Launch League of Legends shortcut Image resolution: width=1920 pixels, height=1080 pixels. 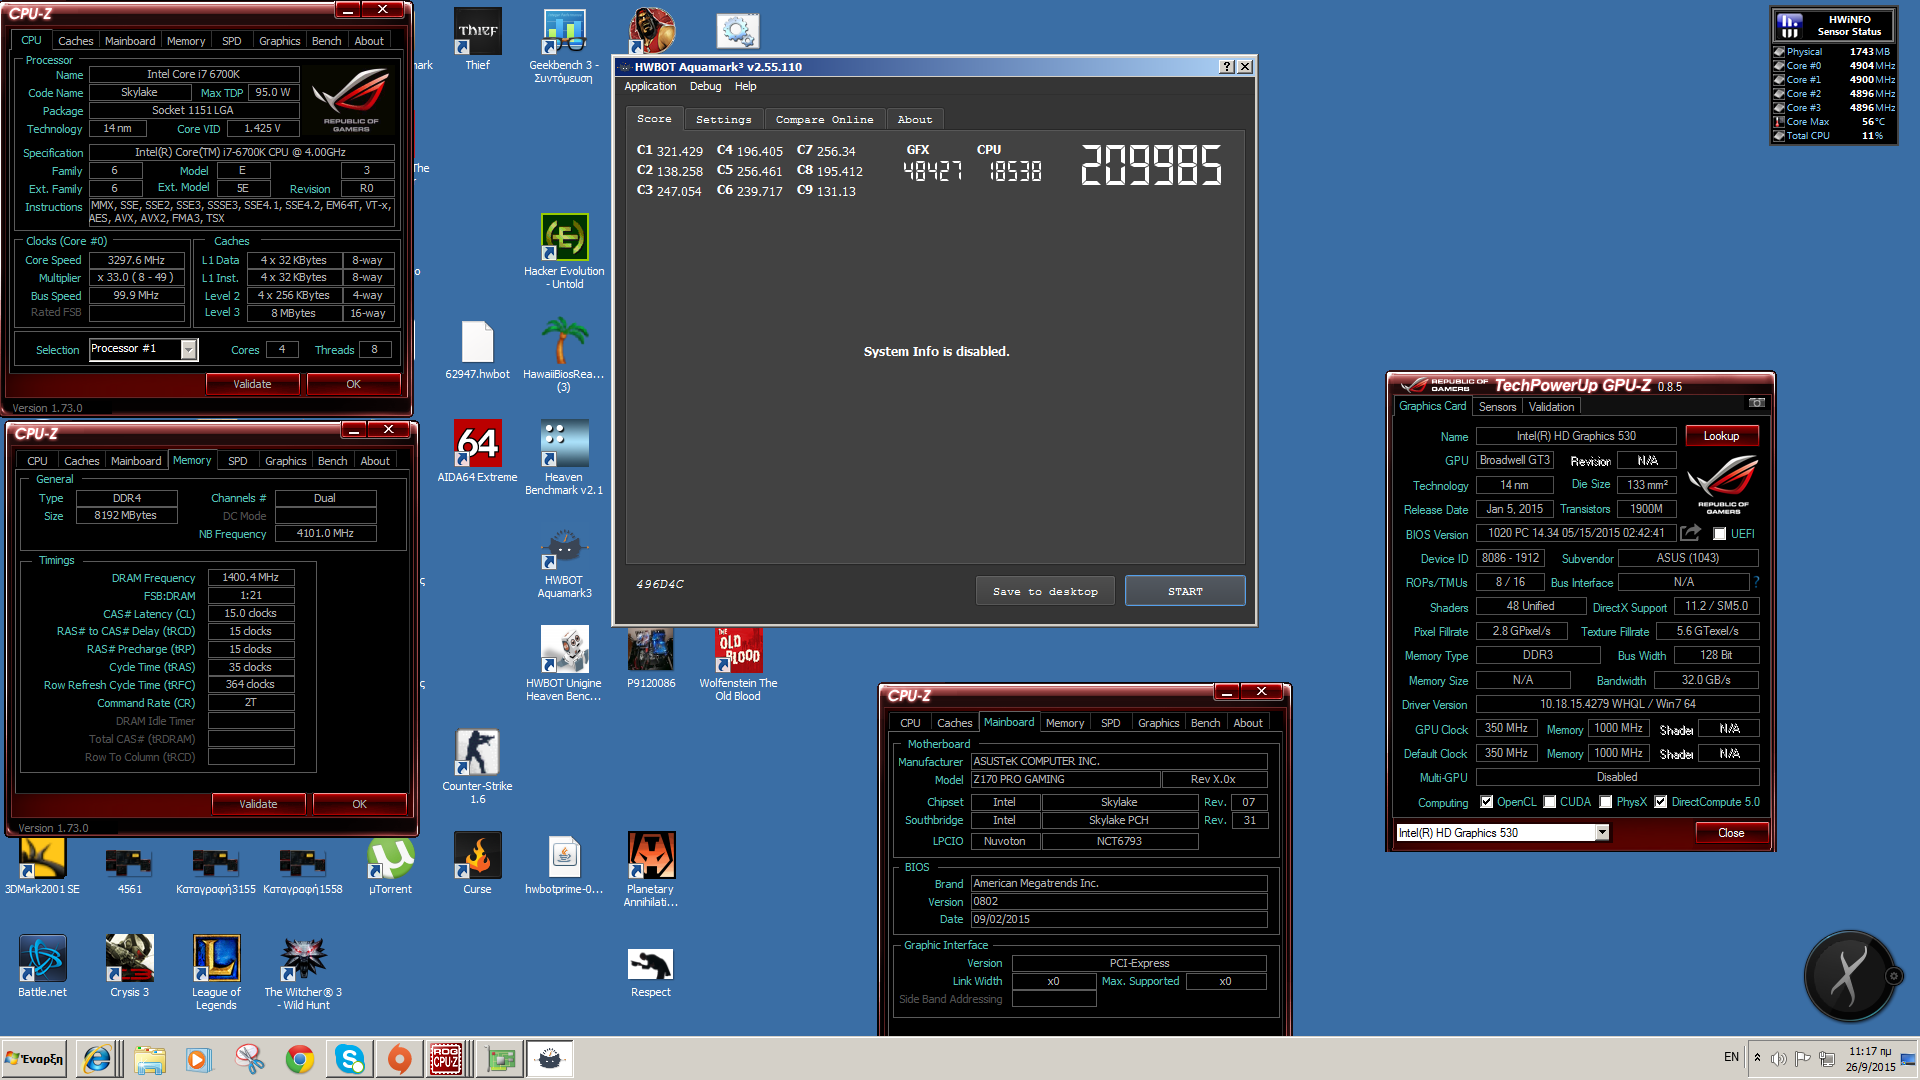pyautogui.click(x=216, y=971)
